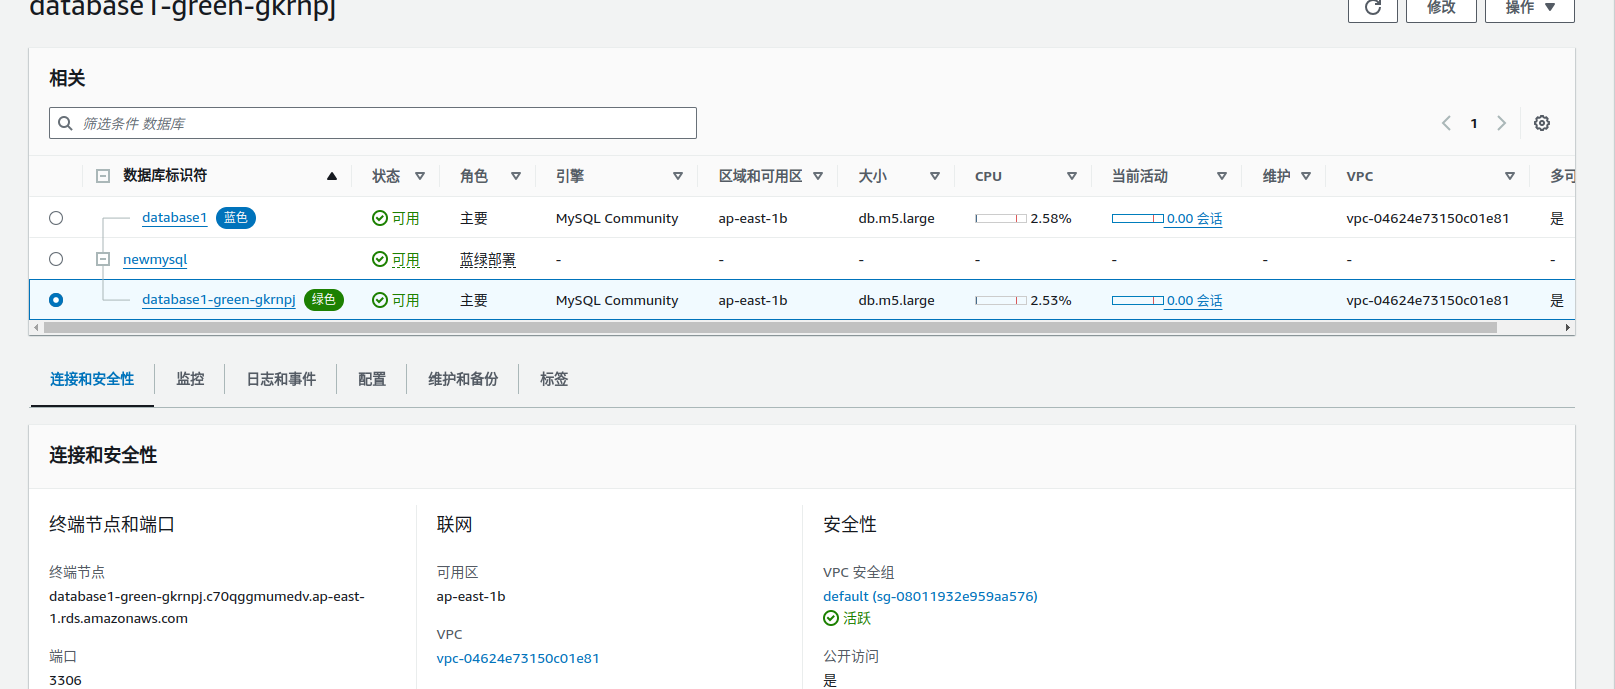Switch to 标签 tab

pos(554,379)
